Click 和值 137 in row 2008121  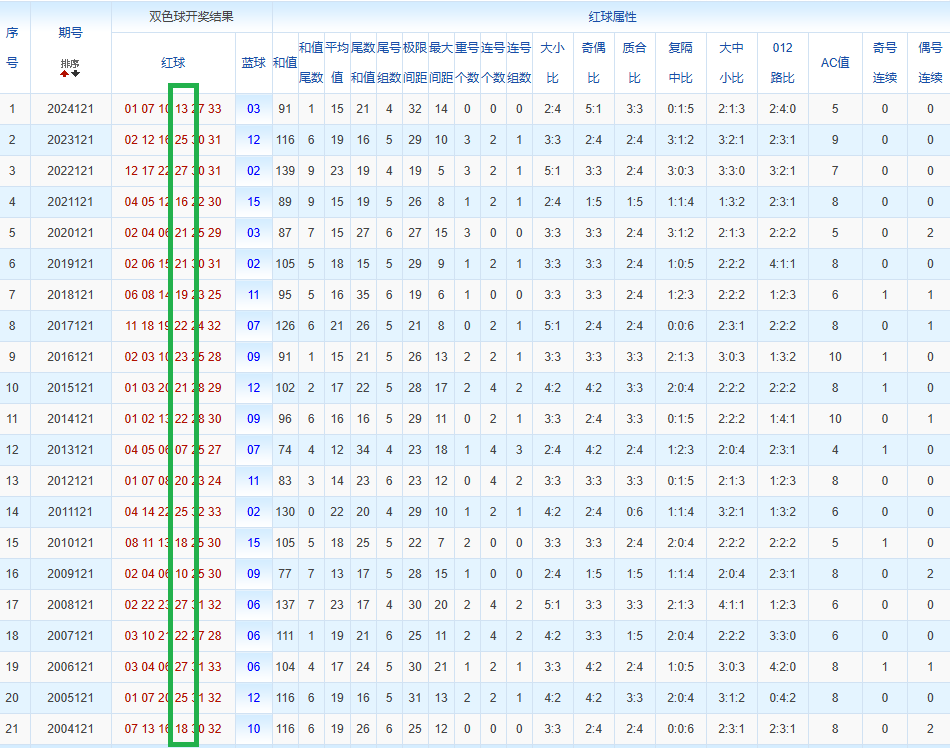[x=285, y=604]
